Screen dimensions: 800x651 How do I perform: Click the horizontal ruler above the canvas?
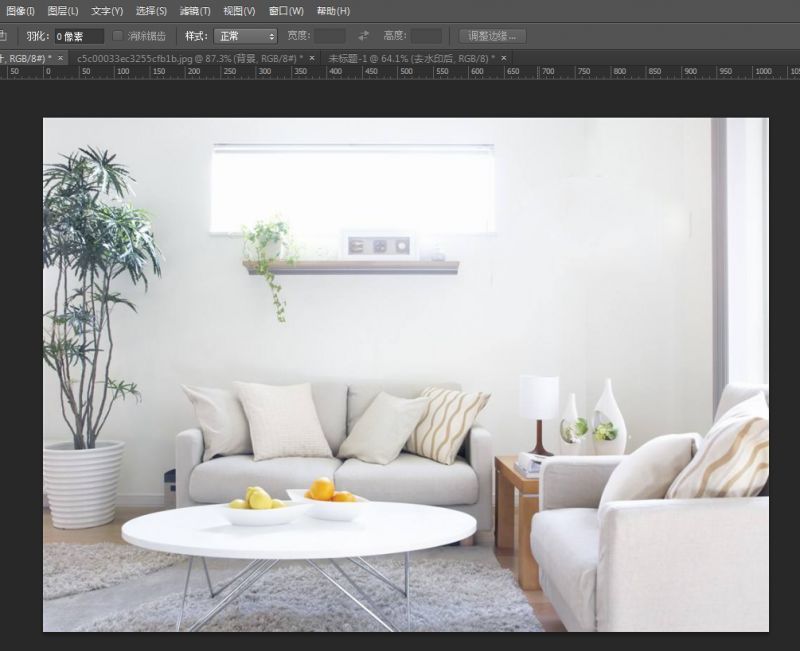pos(400,72)
